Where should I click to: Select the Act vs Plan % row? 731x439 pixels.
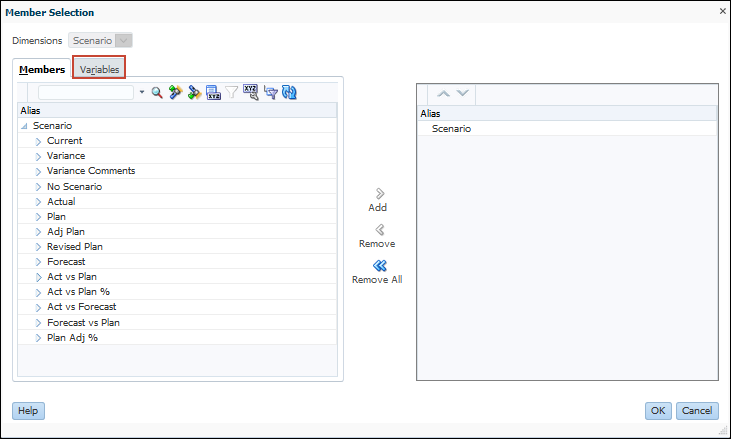(x=177, y=292)
